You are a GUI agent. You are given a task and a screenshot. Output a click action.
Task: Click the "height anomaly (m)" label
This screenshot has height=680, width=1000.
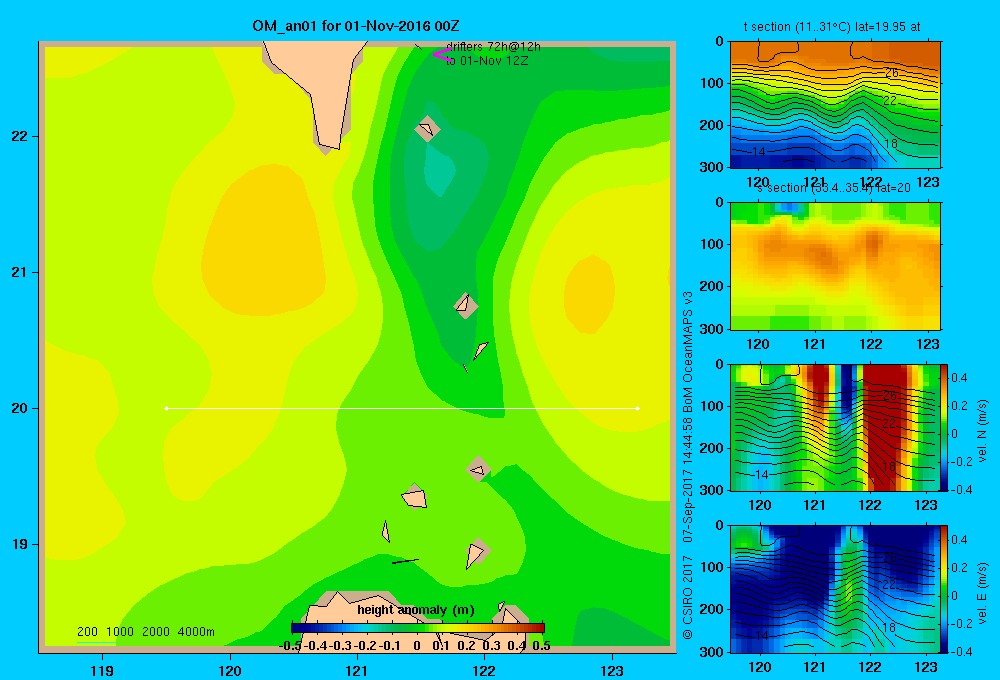click(416, 610)
